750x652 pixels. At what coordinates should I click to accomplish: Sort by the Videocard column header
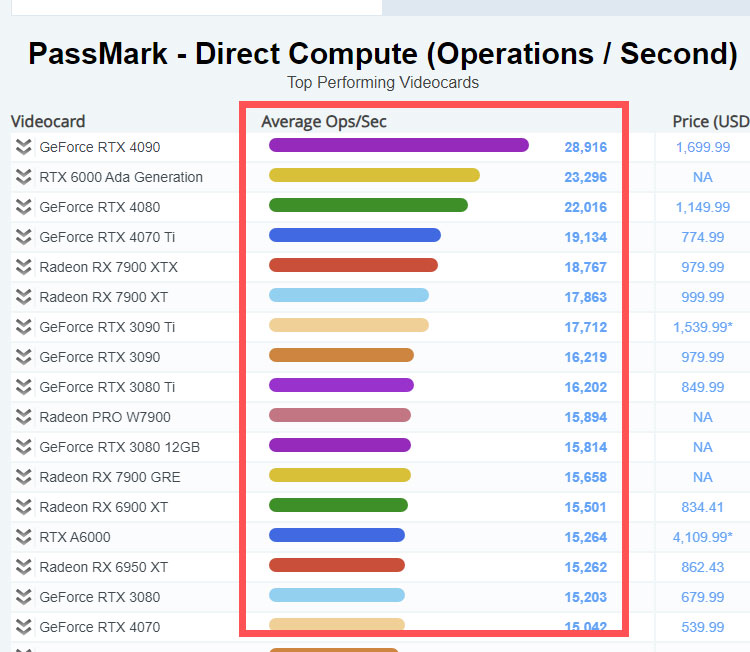pos(48,122)
